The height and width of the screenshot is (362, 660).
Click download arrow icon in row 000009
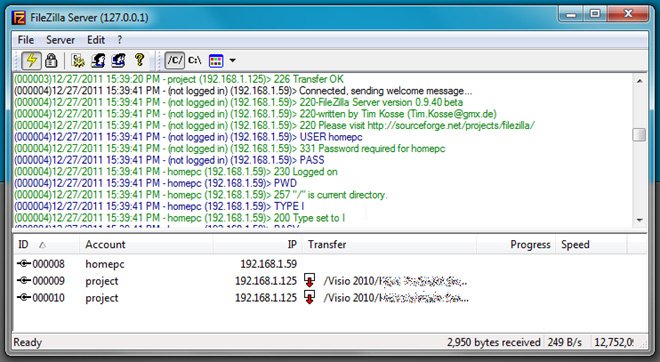pyautogui.click(x=309, y=280)
